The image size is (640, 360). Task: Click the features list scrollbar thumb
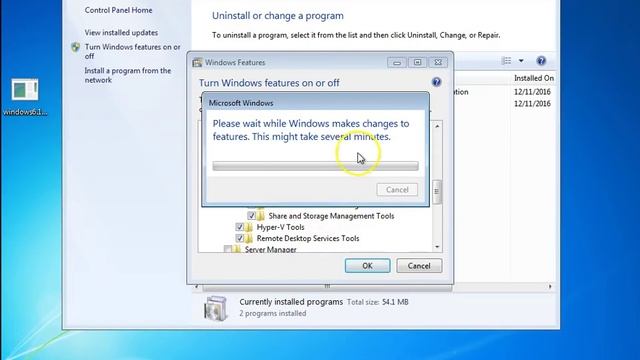(437, 191)
